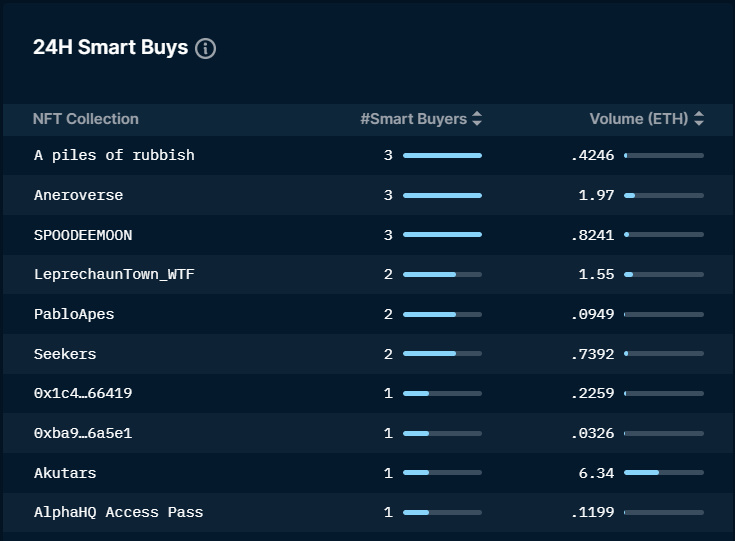Click the NFT Collection column header
The height and width of the screenshot is (541, 735).
[x=85, y=119]
